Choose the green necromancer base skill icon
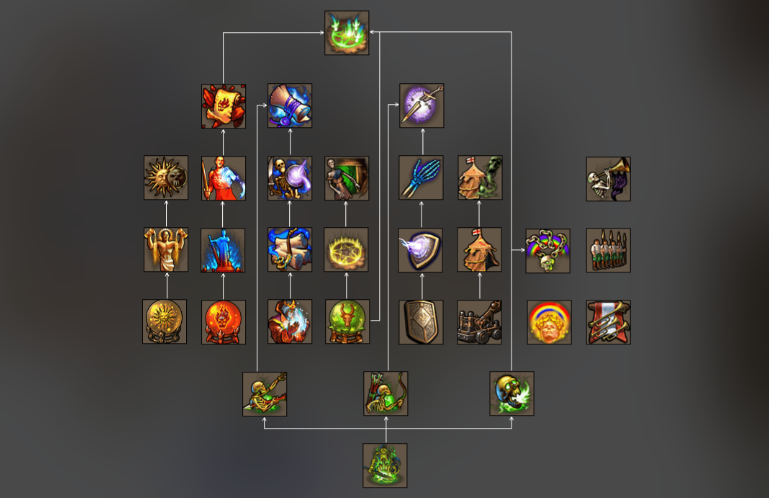The width and height of the screenshot is (769, 498). click(385, 466)
